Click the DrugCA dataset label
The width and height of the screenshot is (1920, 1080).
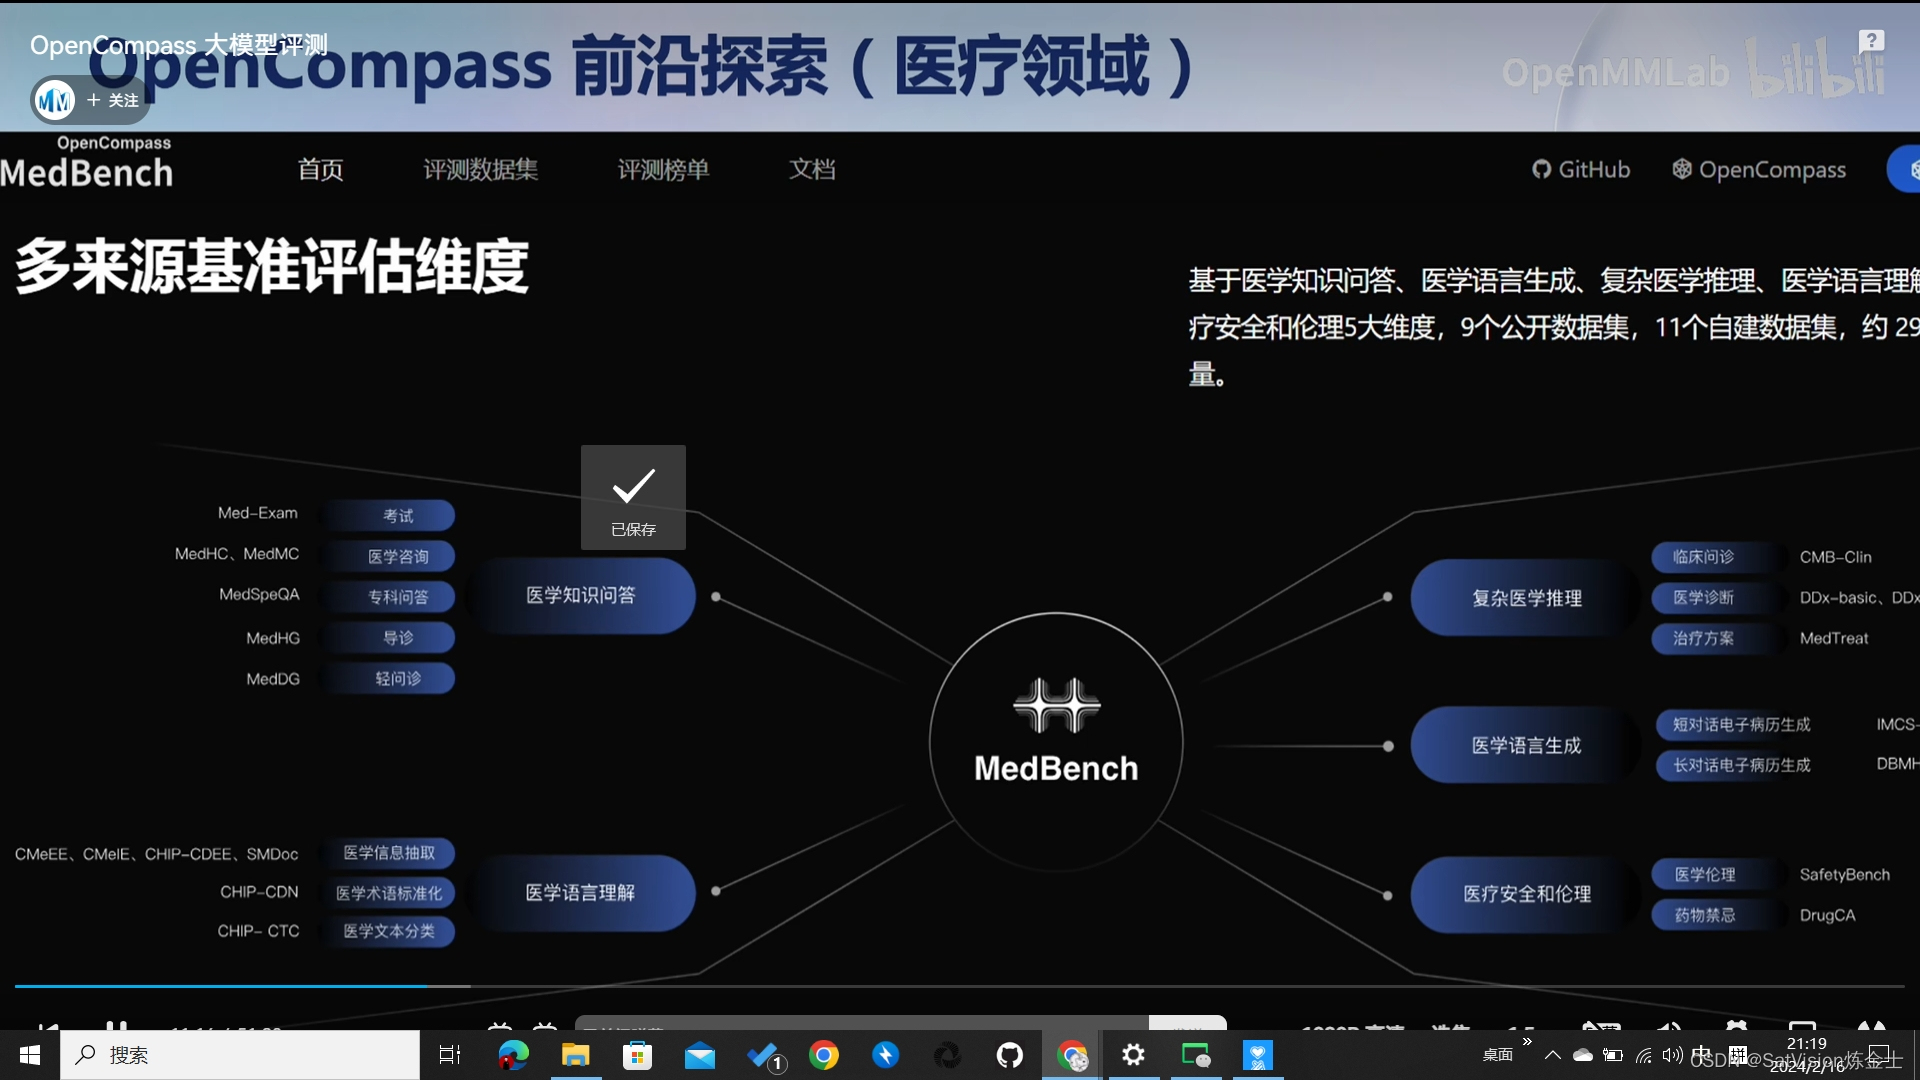(x=1827, y=915)
